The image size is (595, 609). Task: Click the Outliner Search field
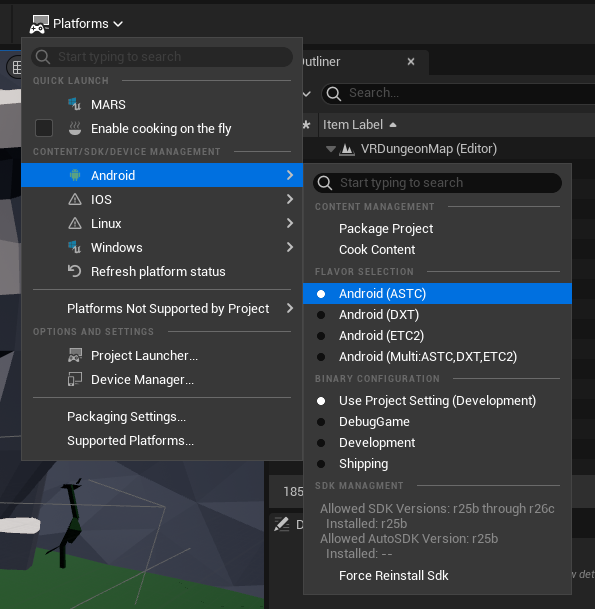tap(458, 93)
